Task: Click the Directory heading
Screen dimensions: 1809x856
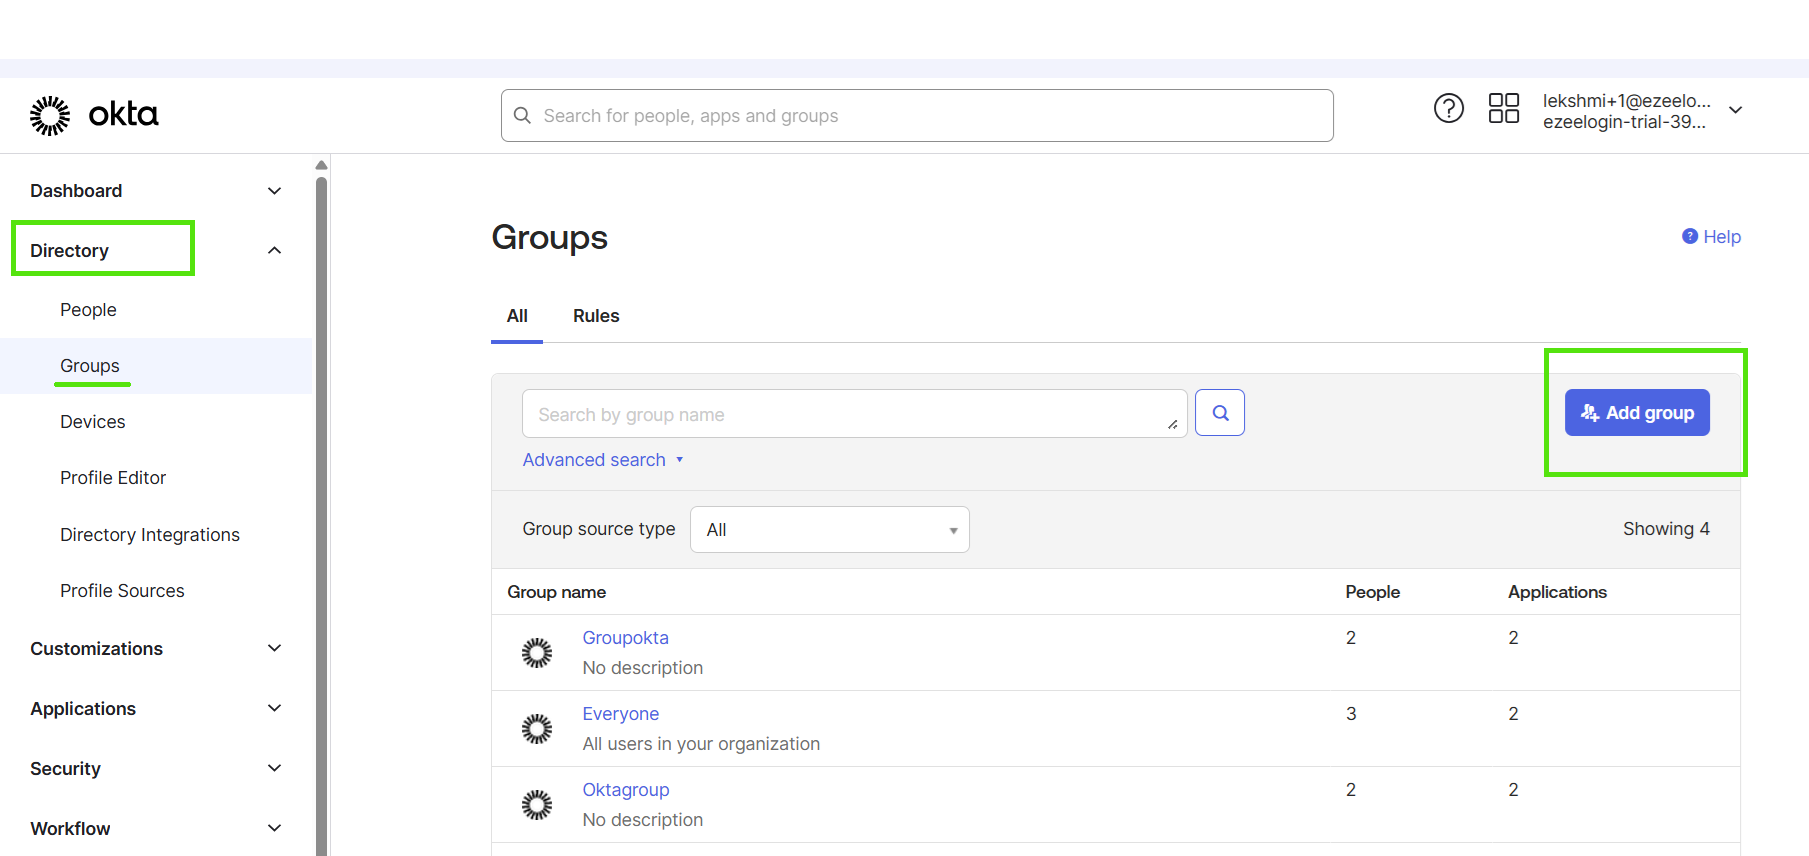Action: point(69,251)
